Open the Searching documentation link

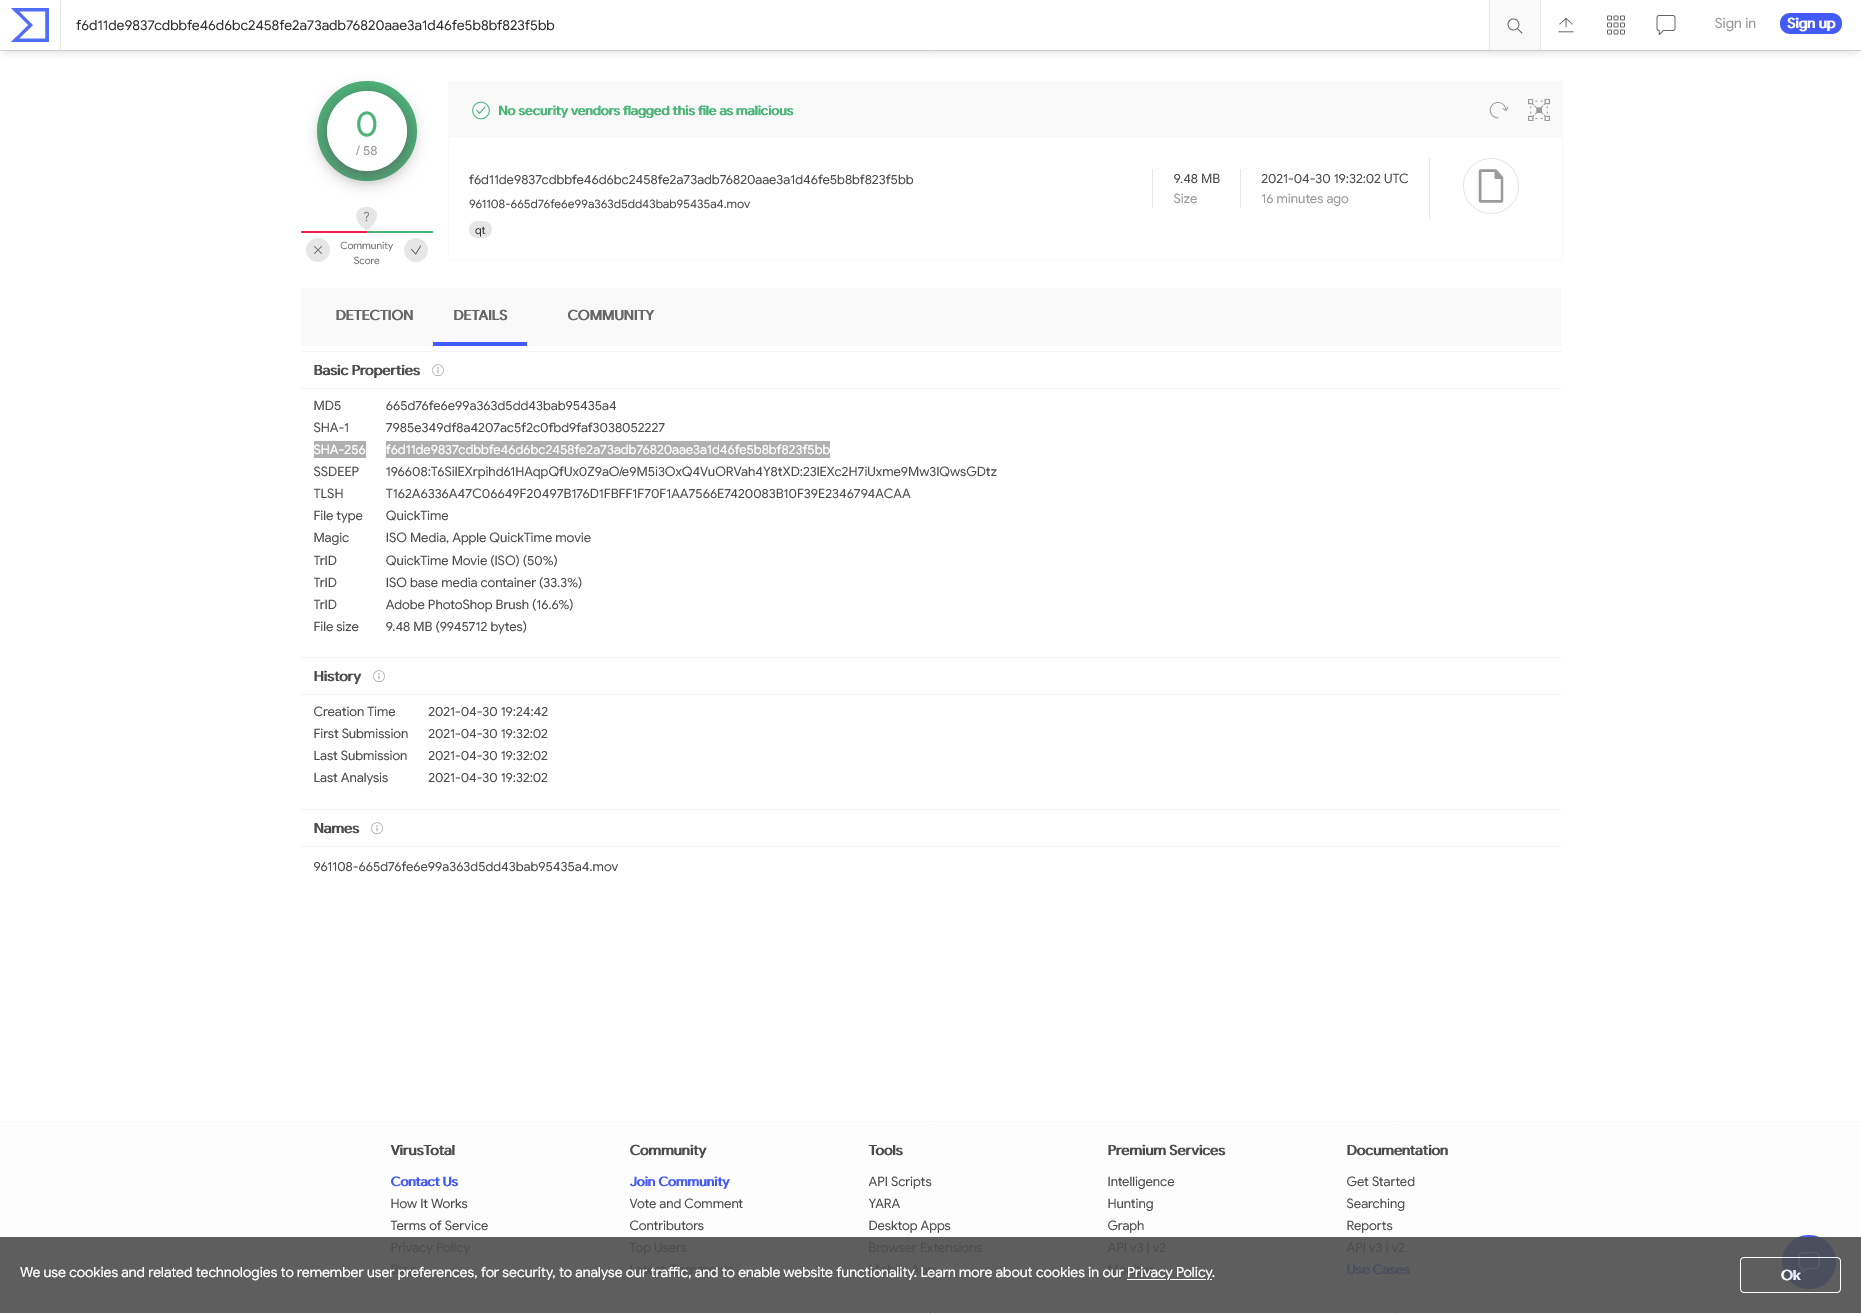pyautogui.click(x=1375, y=1203)
